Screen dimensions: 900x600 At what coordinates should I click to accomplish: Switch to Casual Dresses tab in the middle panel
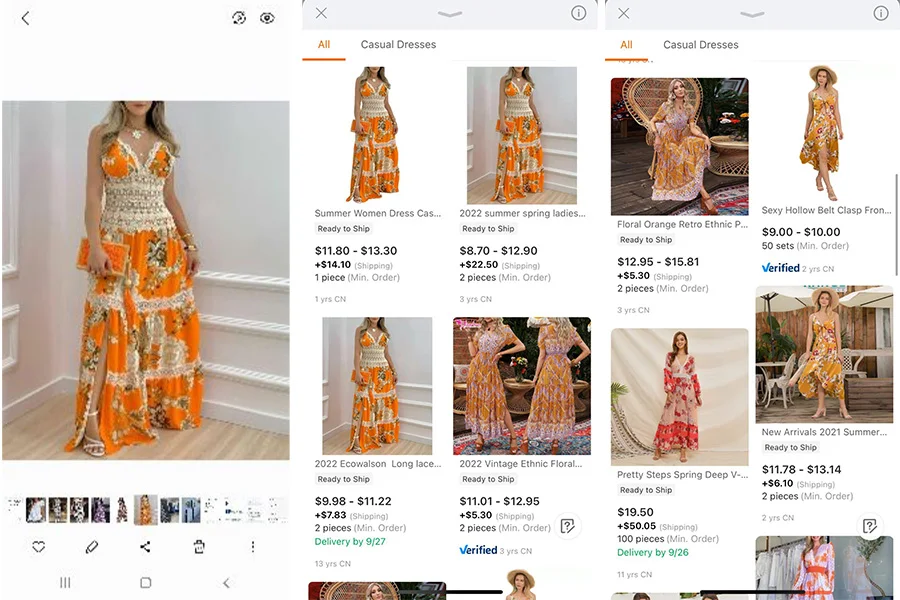click(398, 44)
